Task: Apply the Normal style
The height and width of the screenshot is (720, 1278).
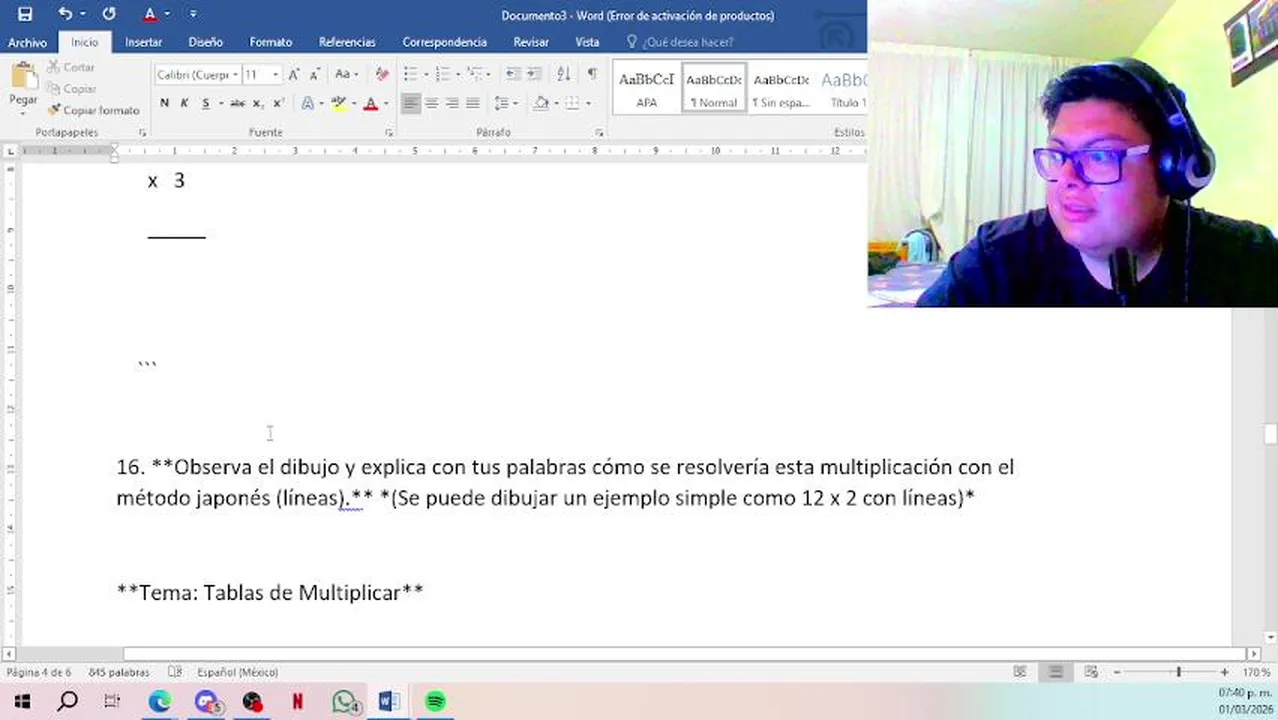Action: point(714,88)
